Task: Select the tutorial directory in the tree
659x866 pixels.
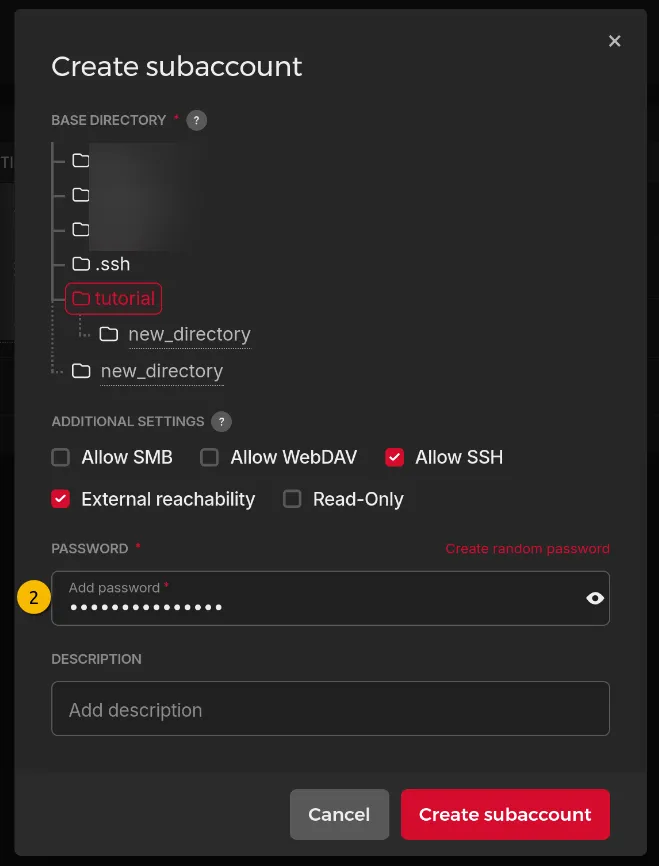Action: tap(124, 298)
